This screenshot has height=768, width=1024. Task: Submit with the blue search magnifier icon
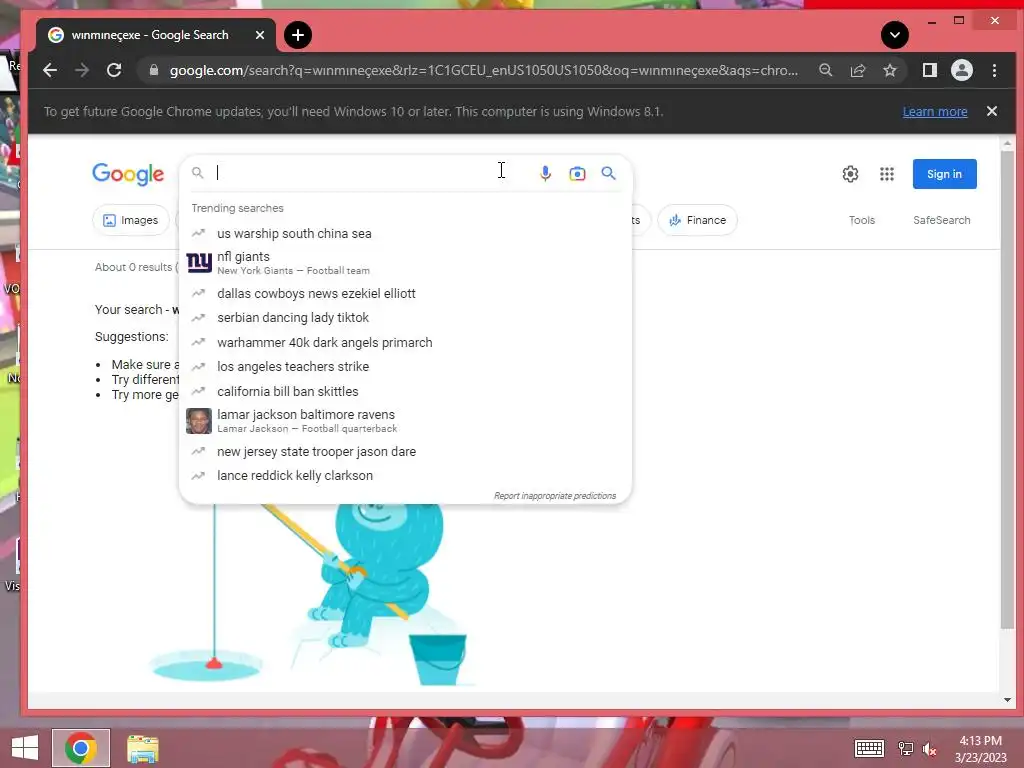point(609,173)
